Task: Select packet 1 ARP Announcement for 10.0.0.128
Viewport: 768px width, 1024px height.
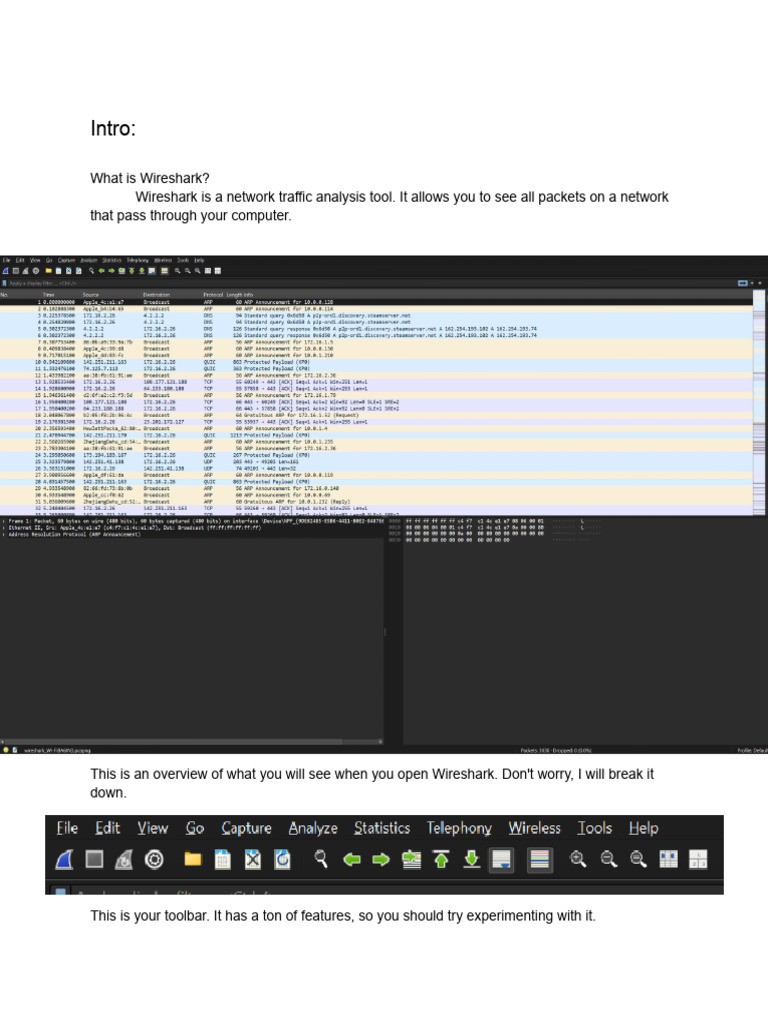Action: [x=376, y=302]
